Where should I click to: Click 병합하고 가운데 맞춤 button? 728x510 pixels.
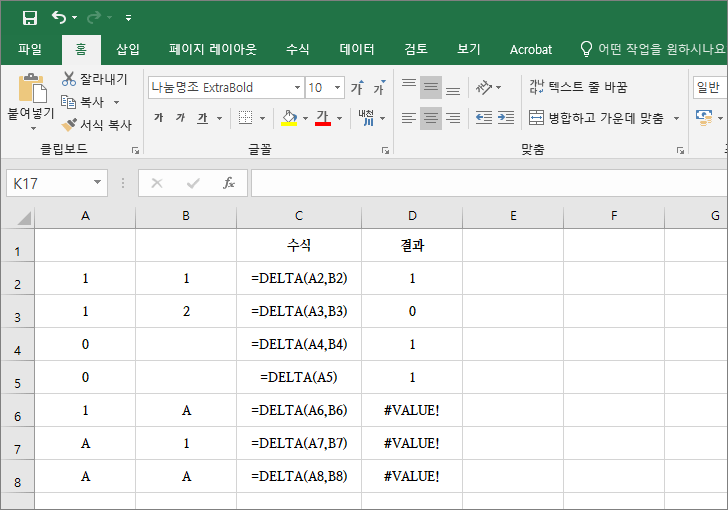pos(597,118)
